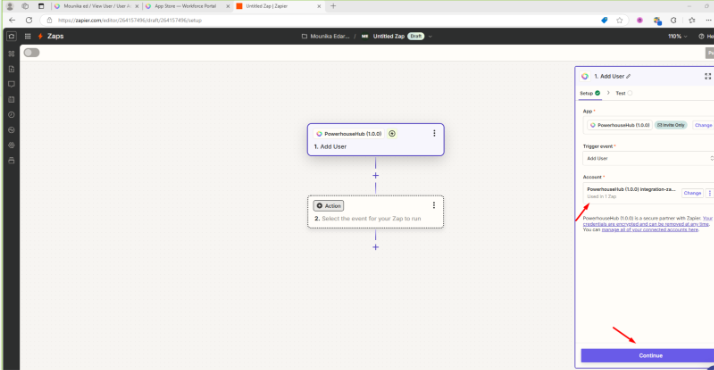Open a new browser tab with plus button
This screenshot has width=714, height=370.
click(333, 6)
